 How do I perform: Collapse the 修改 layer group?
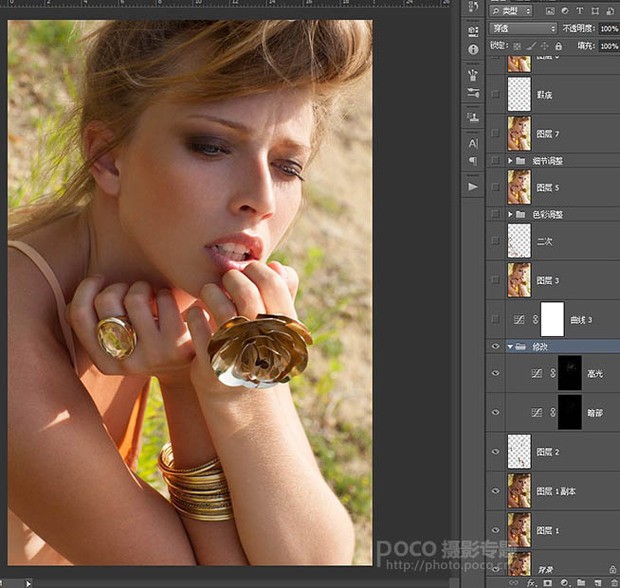[510, 346]
